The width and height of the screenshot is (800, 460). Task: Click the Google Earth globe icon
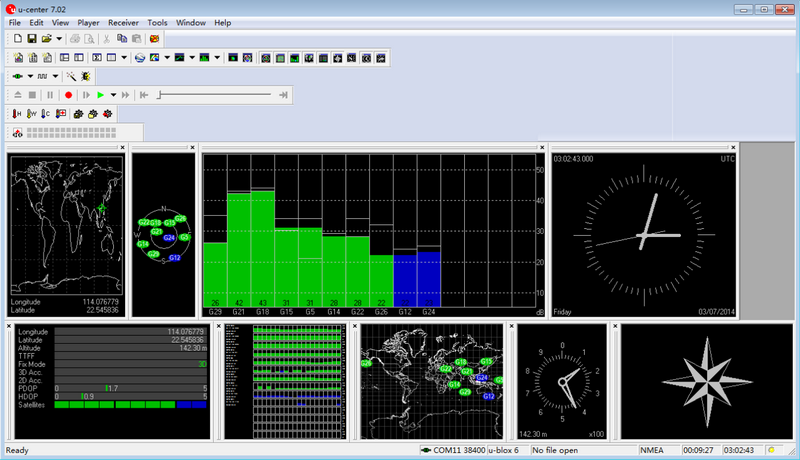pos(139,57)
